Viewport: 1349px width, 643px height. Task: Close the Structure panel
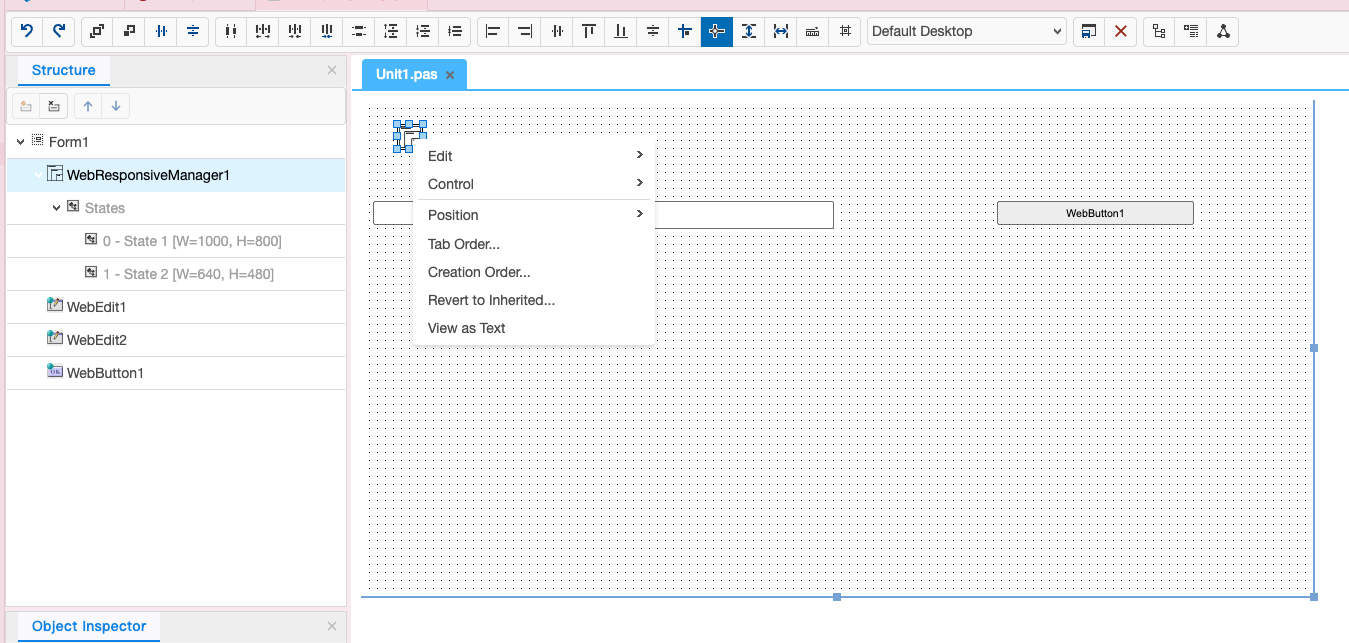(332, 70)
